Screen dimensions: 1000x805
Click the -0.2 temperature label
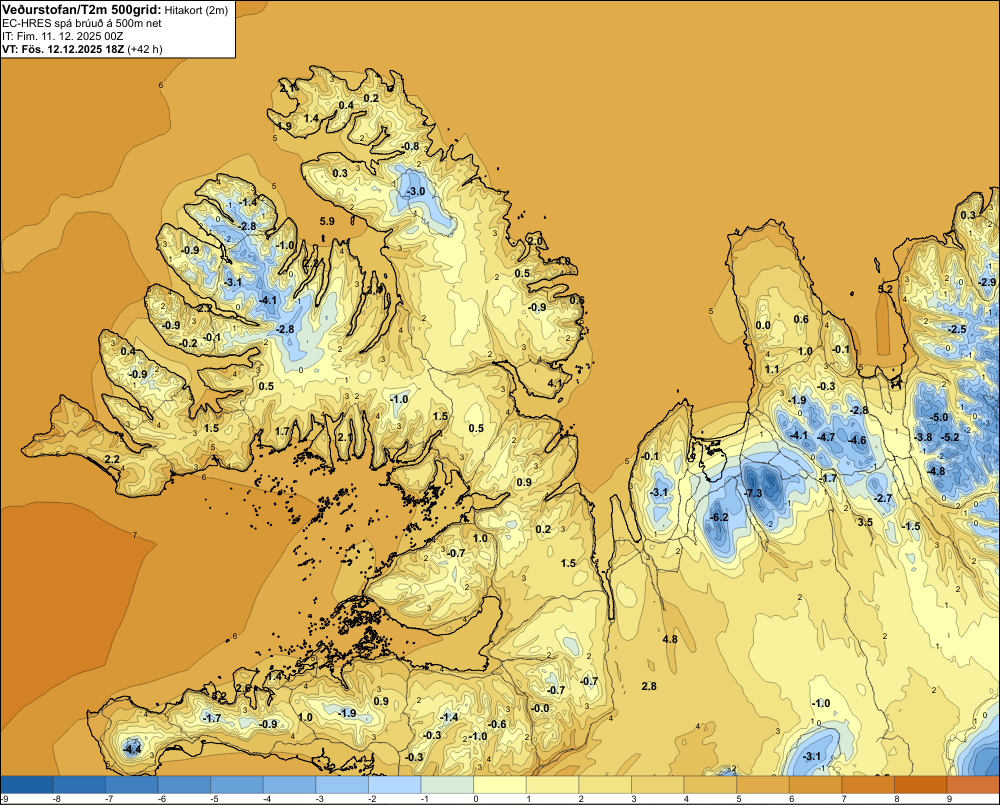[x=188, y=343]
